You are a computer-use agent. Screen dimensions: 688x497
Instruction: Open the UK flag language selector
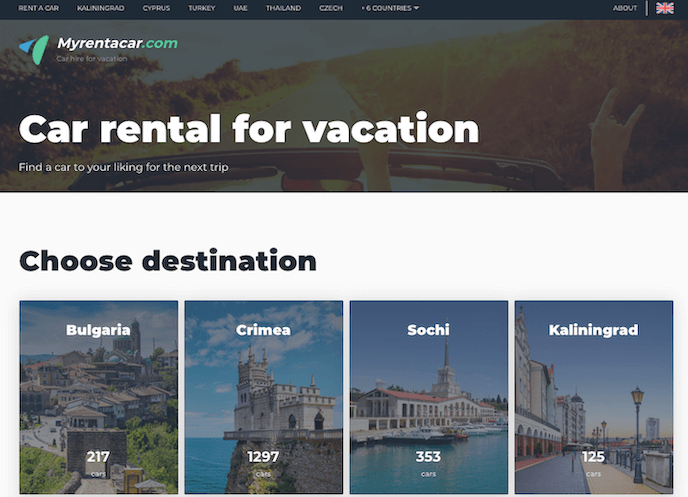tap(664, 8)
